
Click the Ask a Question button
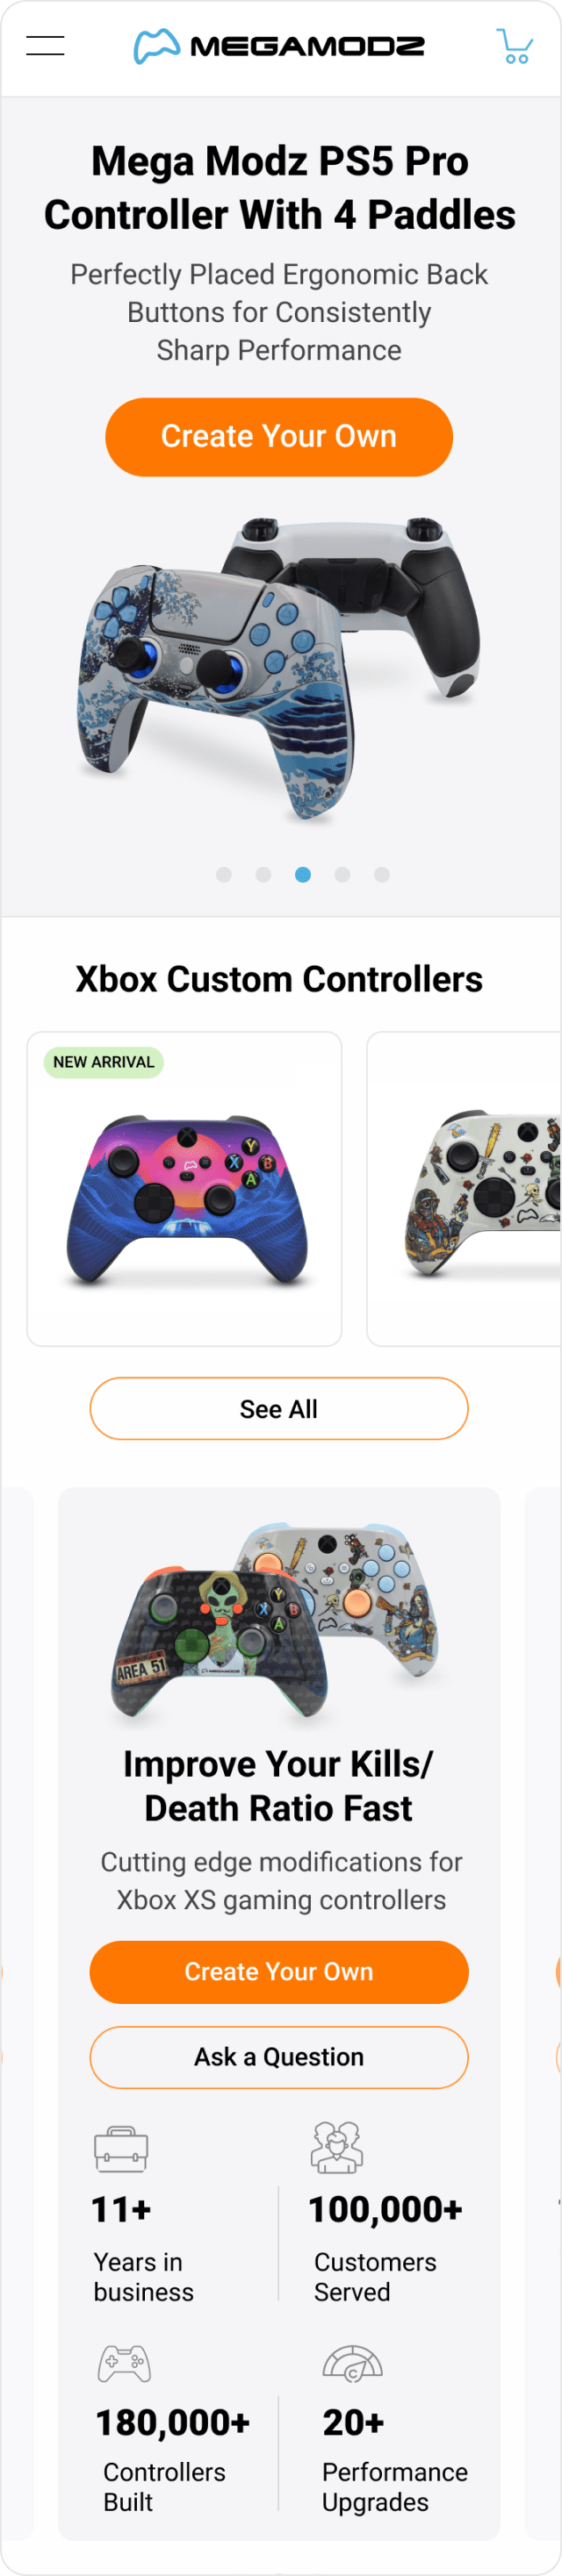pos(279,2057)
